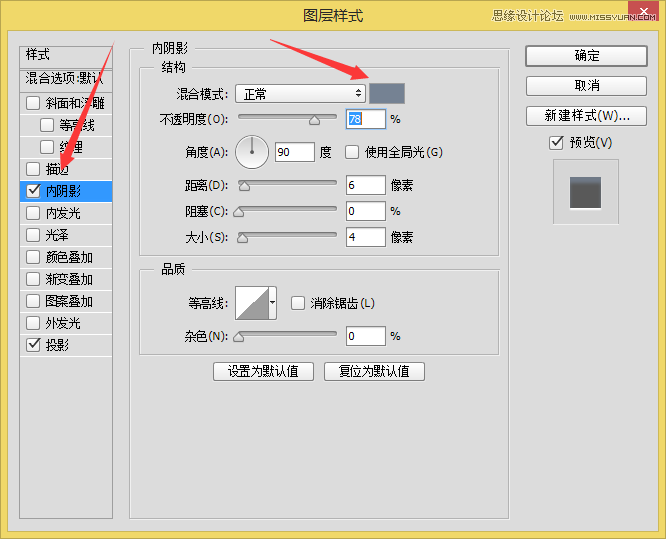Click the layer style preview thumbnail
This screenshot has height=539, width=666.
point(586,192)
